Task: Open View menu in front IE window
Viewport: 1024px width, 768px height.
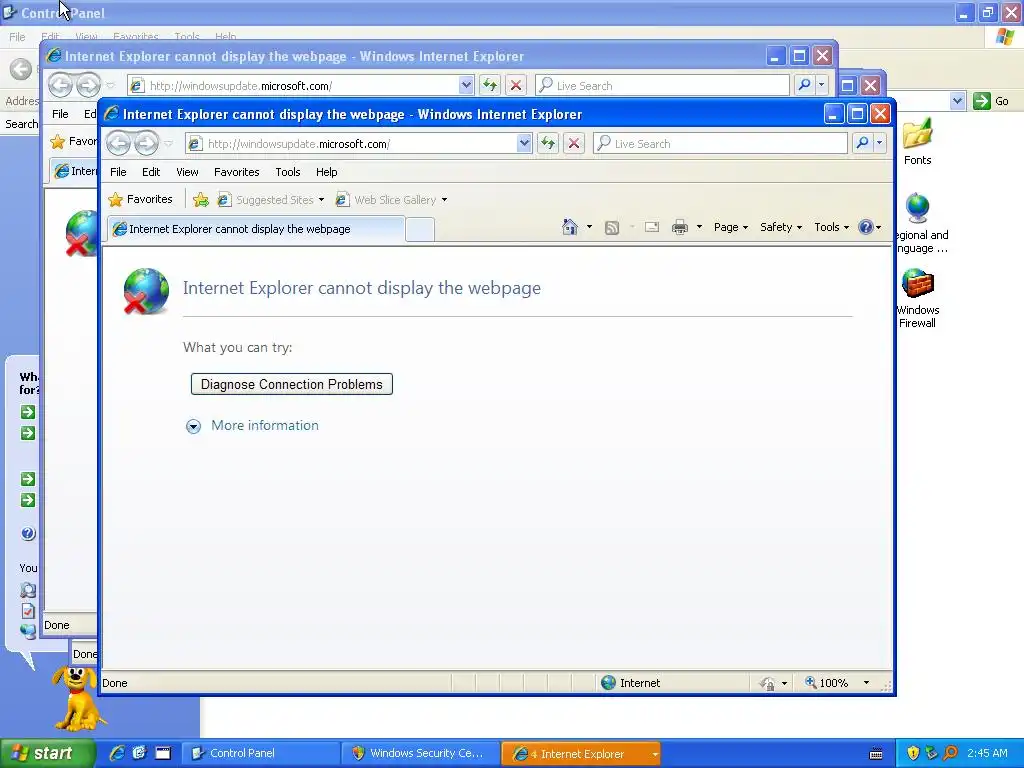Action: pos(187,172)
